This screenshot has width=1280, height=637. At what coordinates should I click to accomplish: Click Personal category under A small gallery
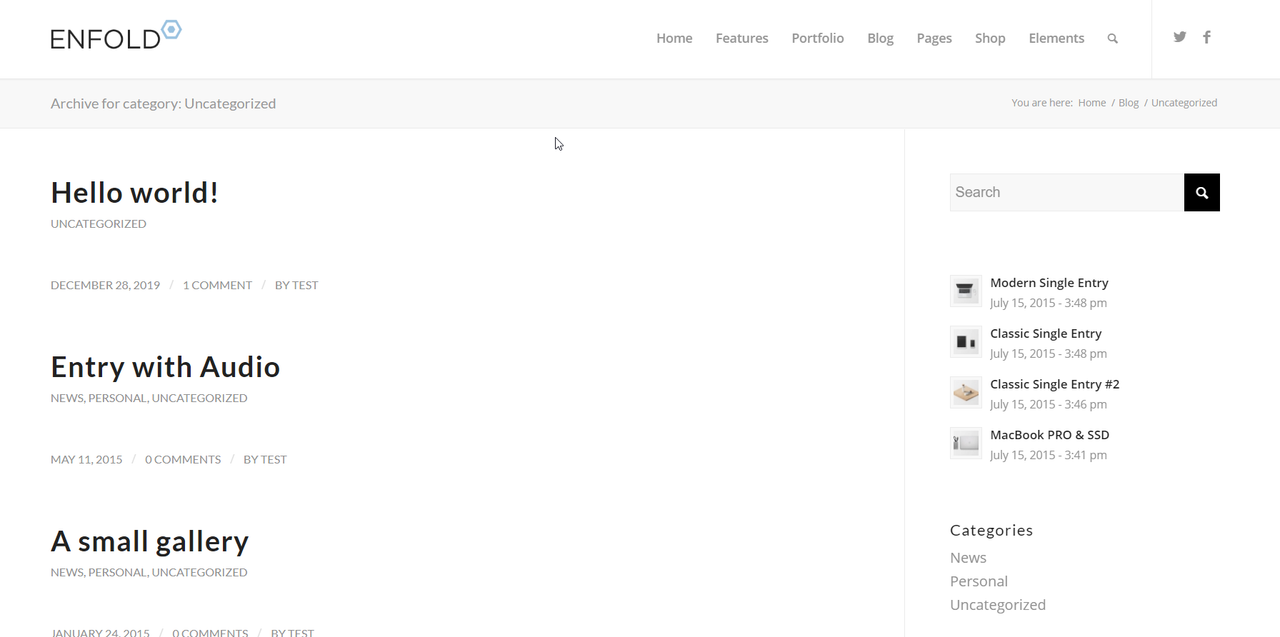[x=117, y=573]
